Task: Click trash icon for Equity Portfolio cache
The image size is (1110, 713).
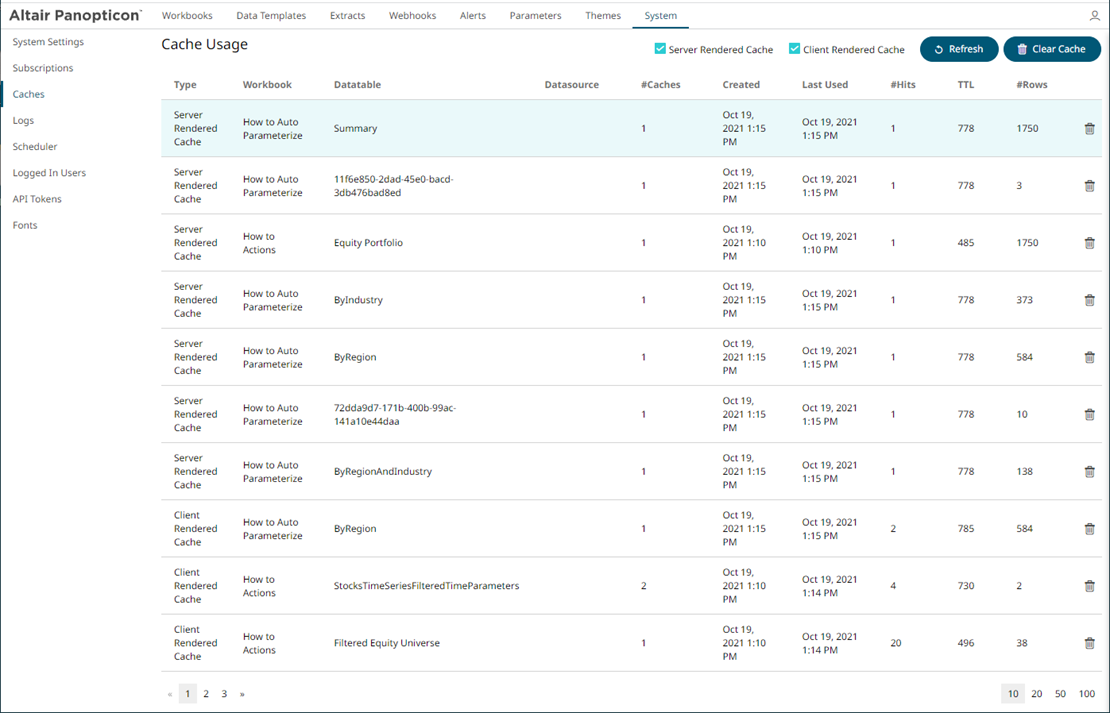Action: (x=1089, y=243)
